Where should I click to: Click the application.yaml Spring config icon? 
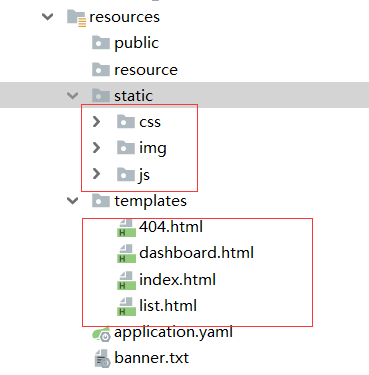(x=101, y=333)
